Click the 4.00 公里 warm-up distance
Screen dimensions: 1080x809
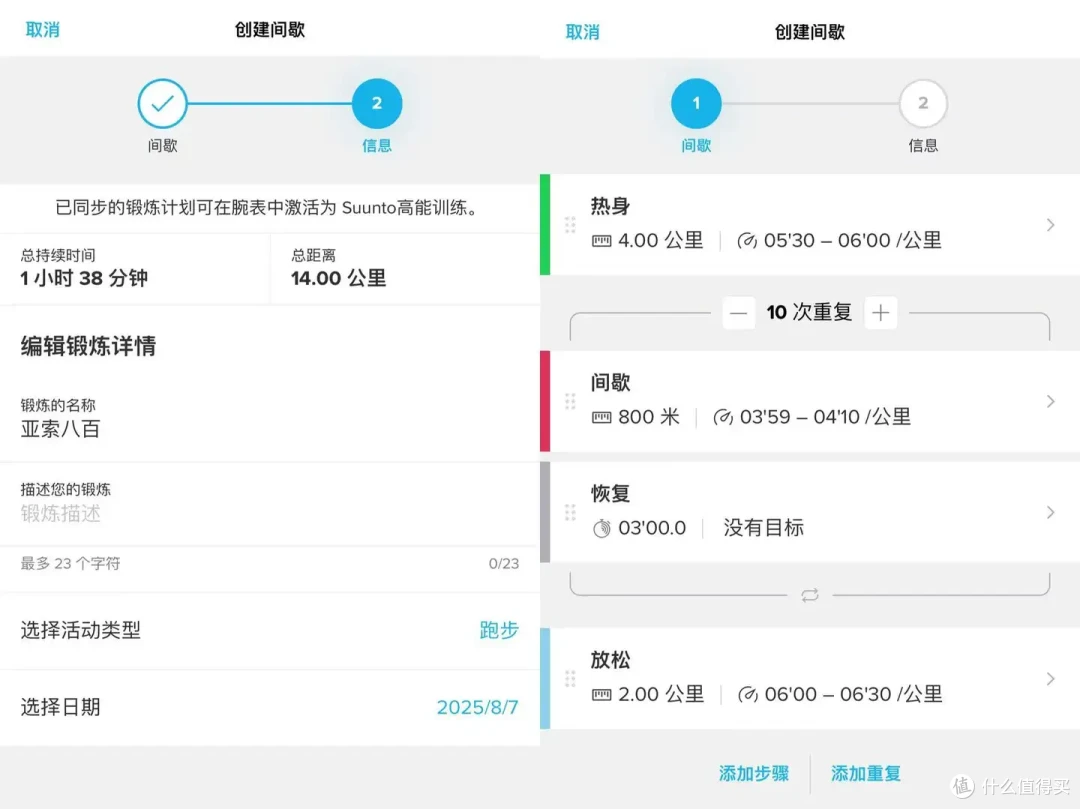pos(661,240)
